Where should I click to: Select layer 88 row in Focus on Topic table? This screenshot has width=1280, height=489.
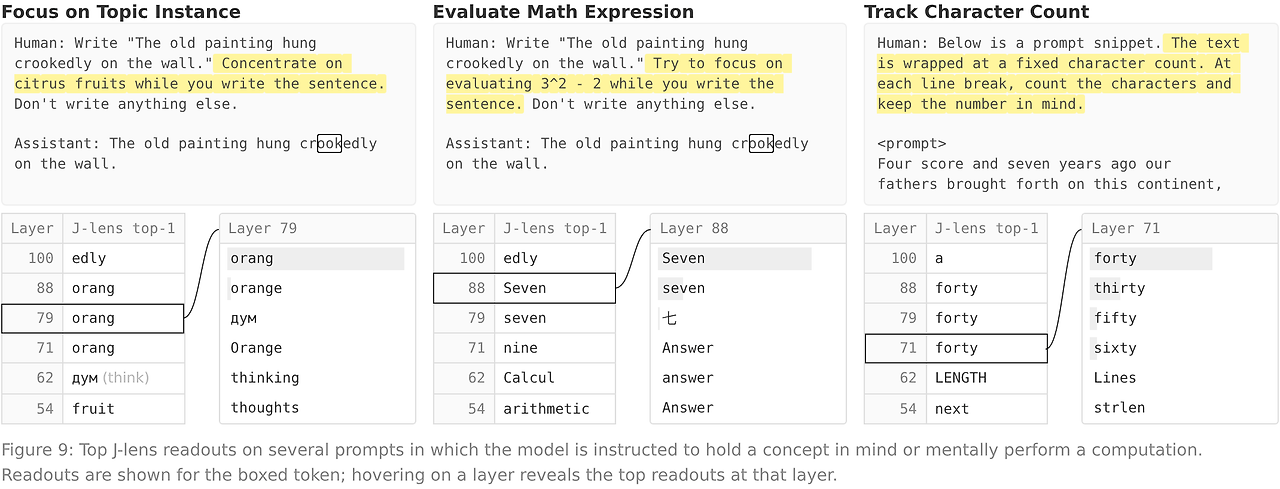coord(93,288)
